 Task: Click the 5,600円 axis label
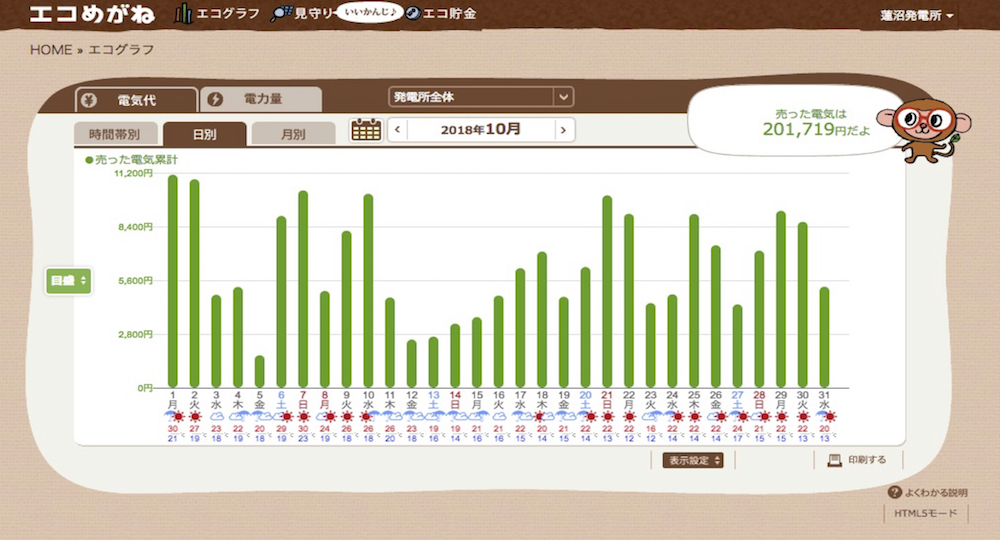[x=135, y=281]
